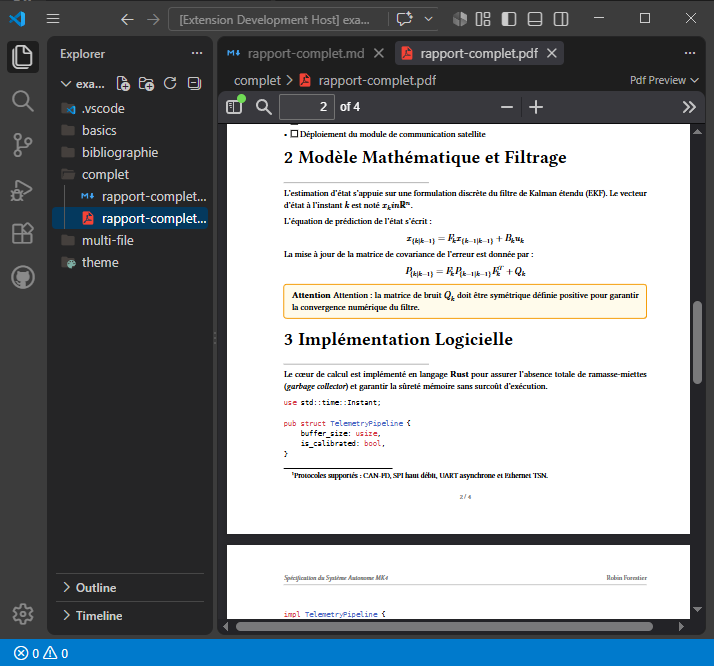Screen dimensions: 714x666
Task: Open editor more actions ellipsis menu
Action: 689,53
